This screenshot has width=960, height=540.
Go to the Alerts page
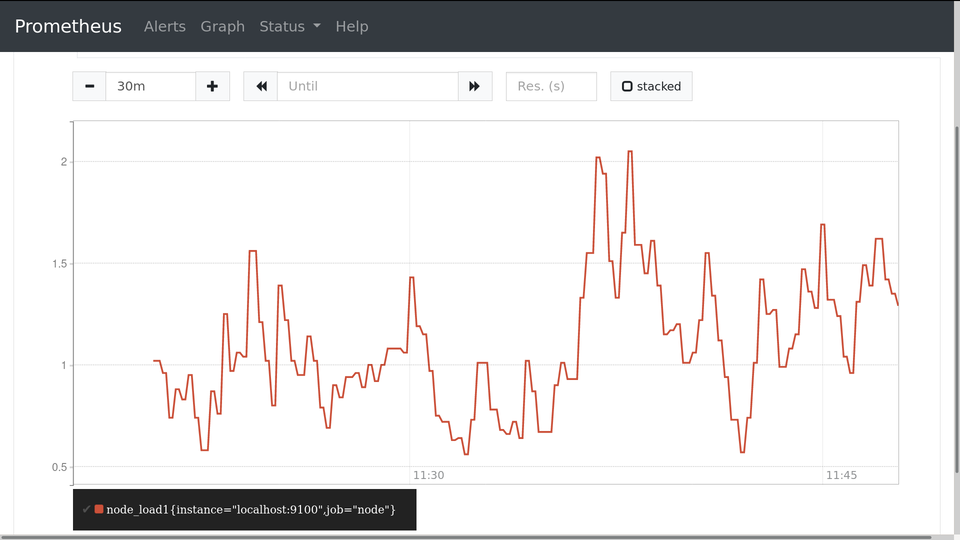click(x=165, y=26)
